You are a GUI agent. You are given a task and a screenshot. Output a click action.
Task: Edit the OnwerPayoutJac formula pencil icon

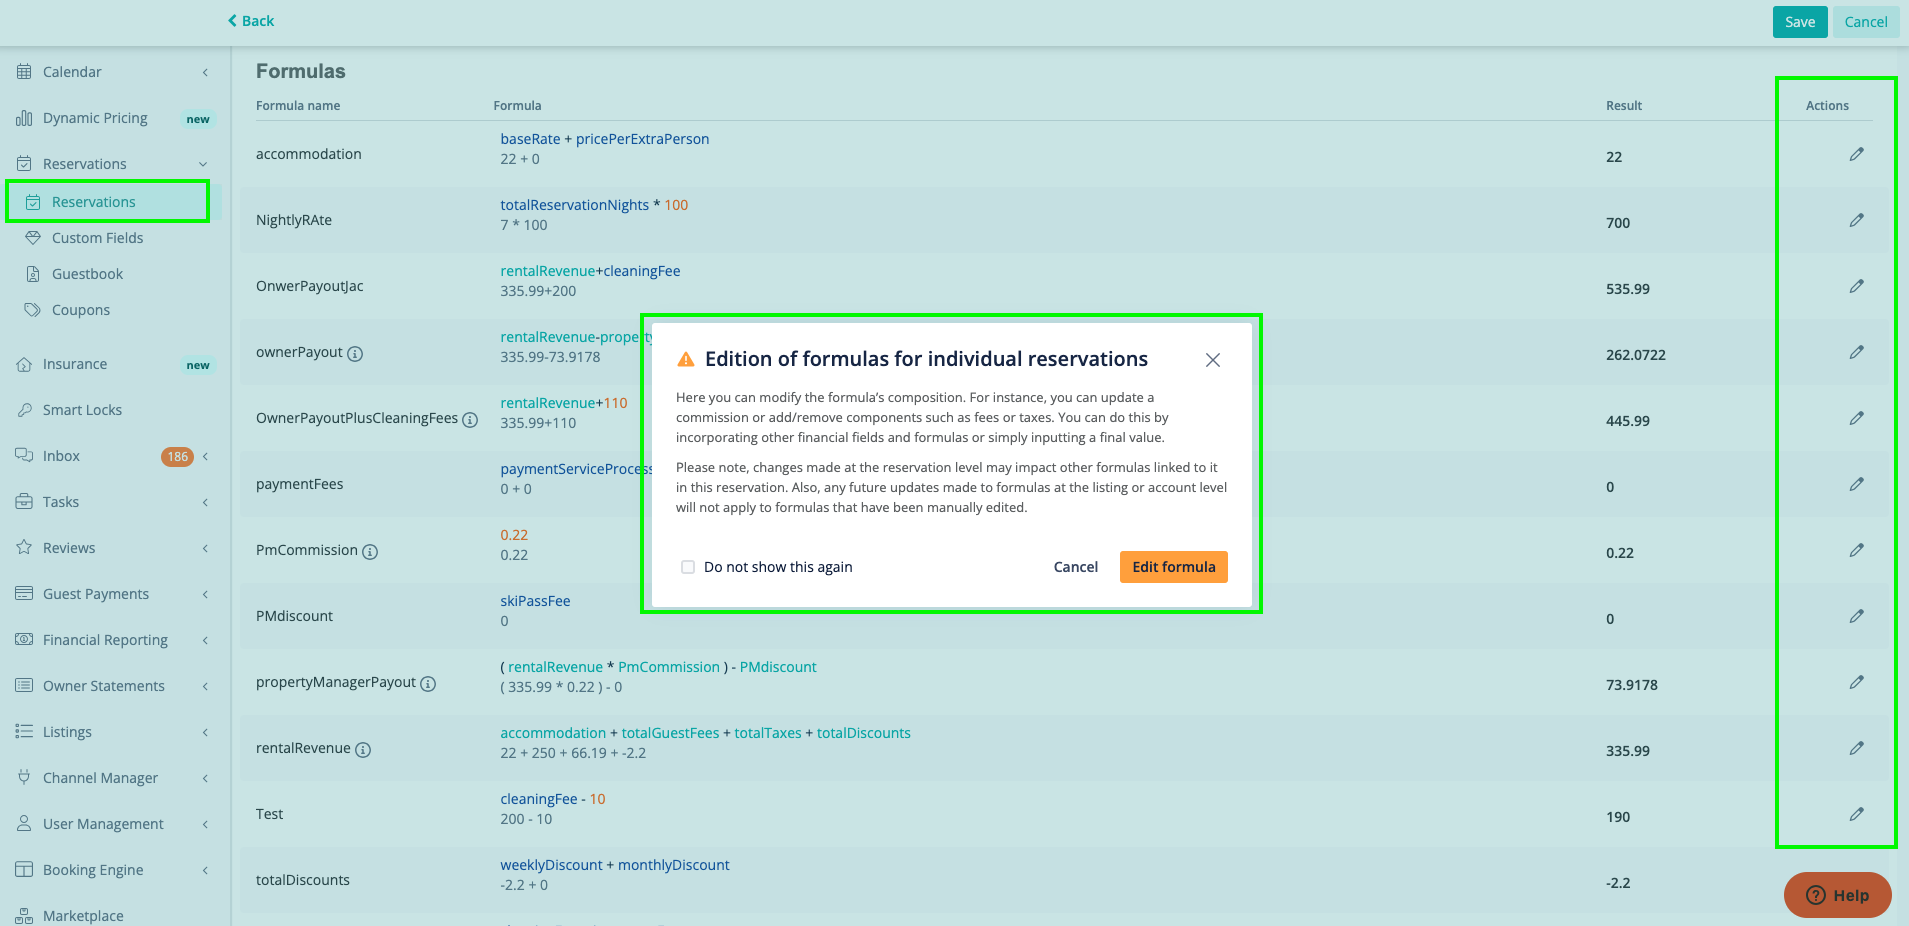click(x=1856, y=286)
